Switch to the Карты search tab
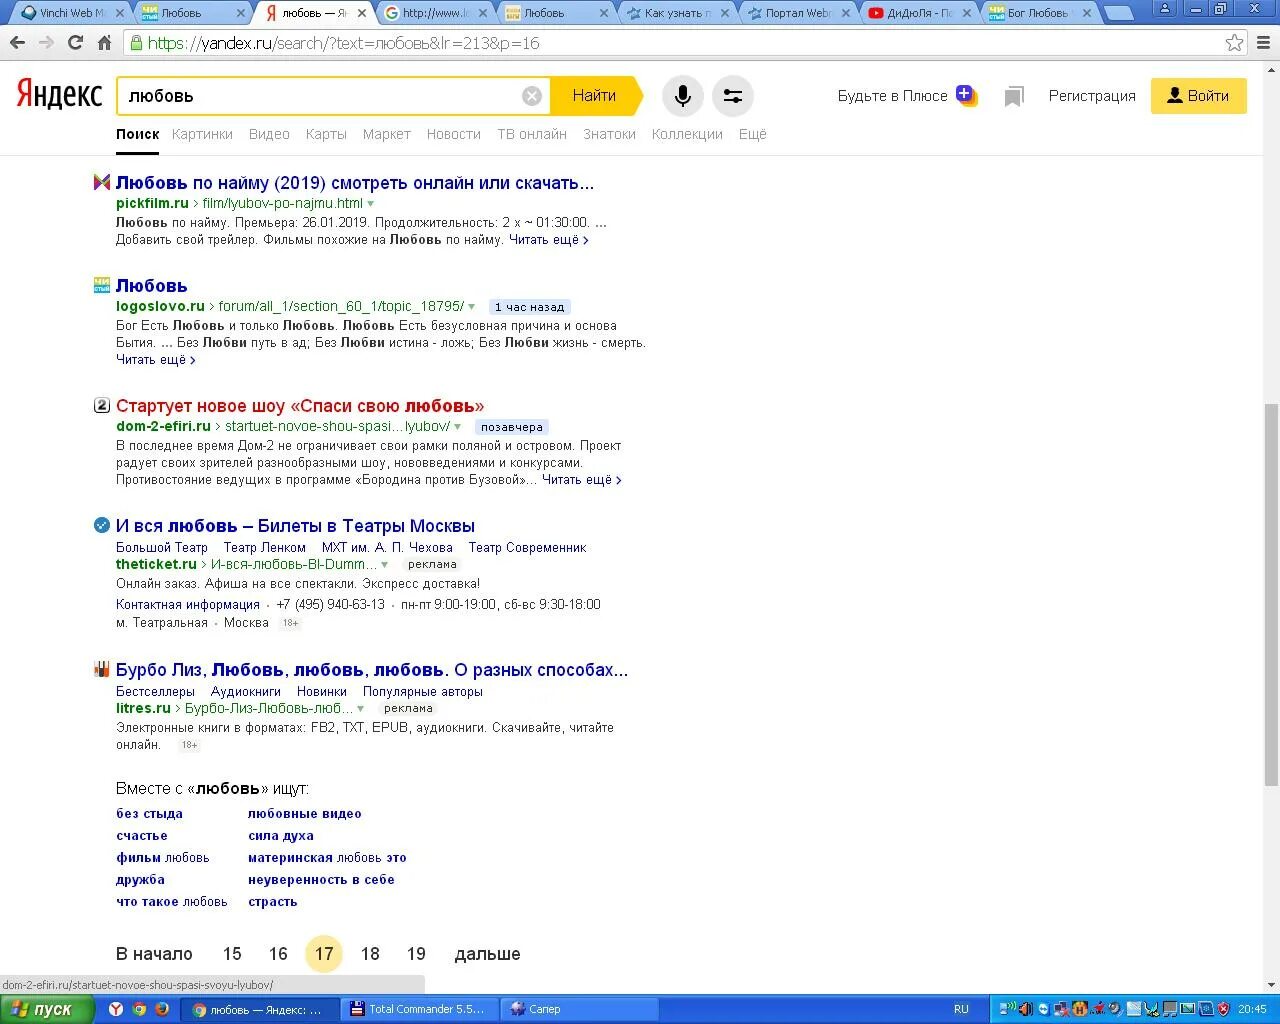The width and height of the screenshot is (1280, 1024). point(326,134)
